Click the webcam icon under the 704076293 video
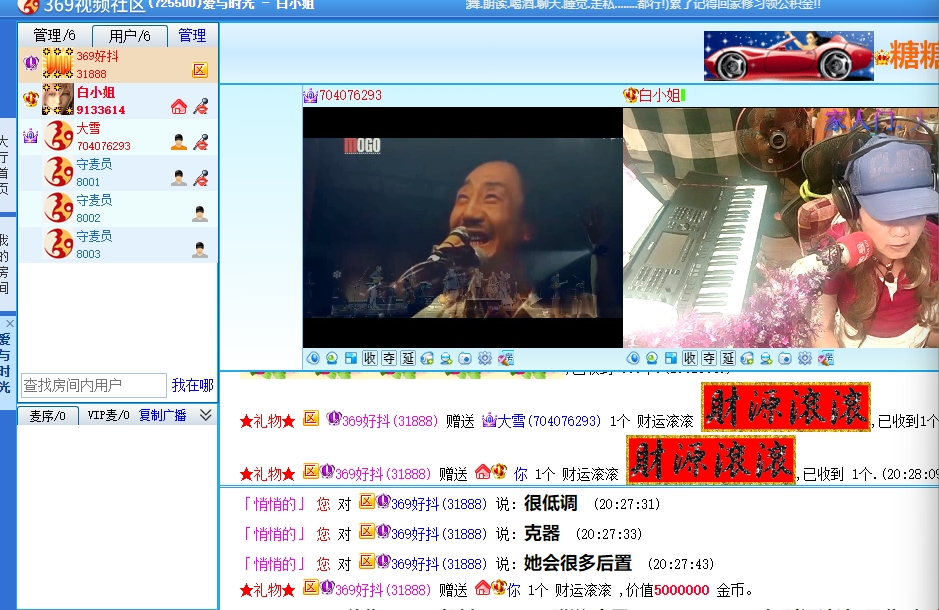The width and height of the screenshot is (939, 610). tap(332, 359)
